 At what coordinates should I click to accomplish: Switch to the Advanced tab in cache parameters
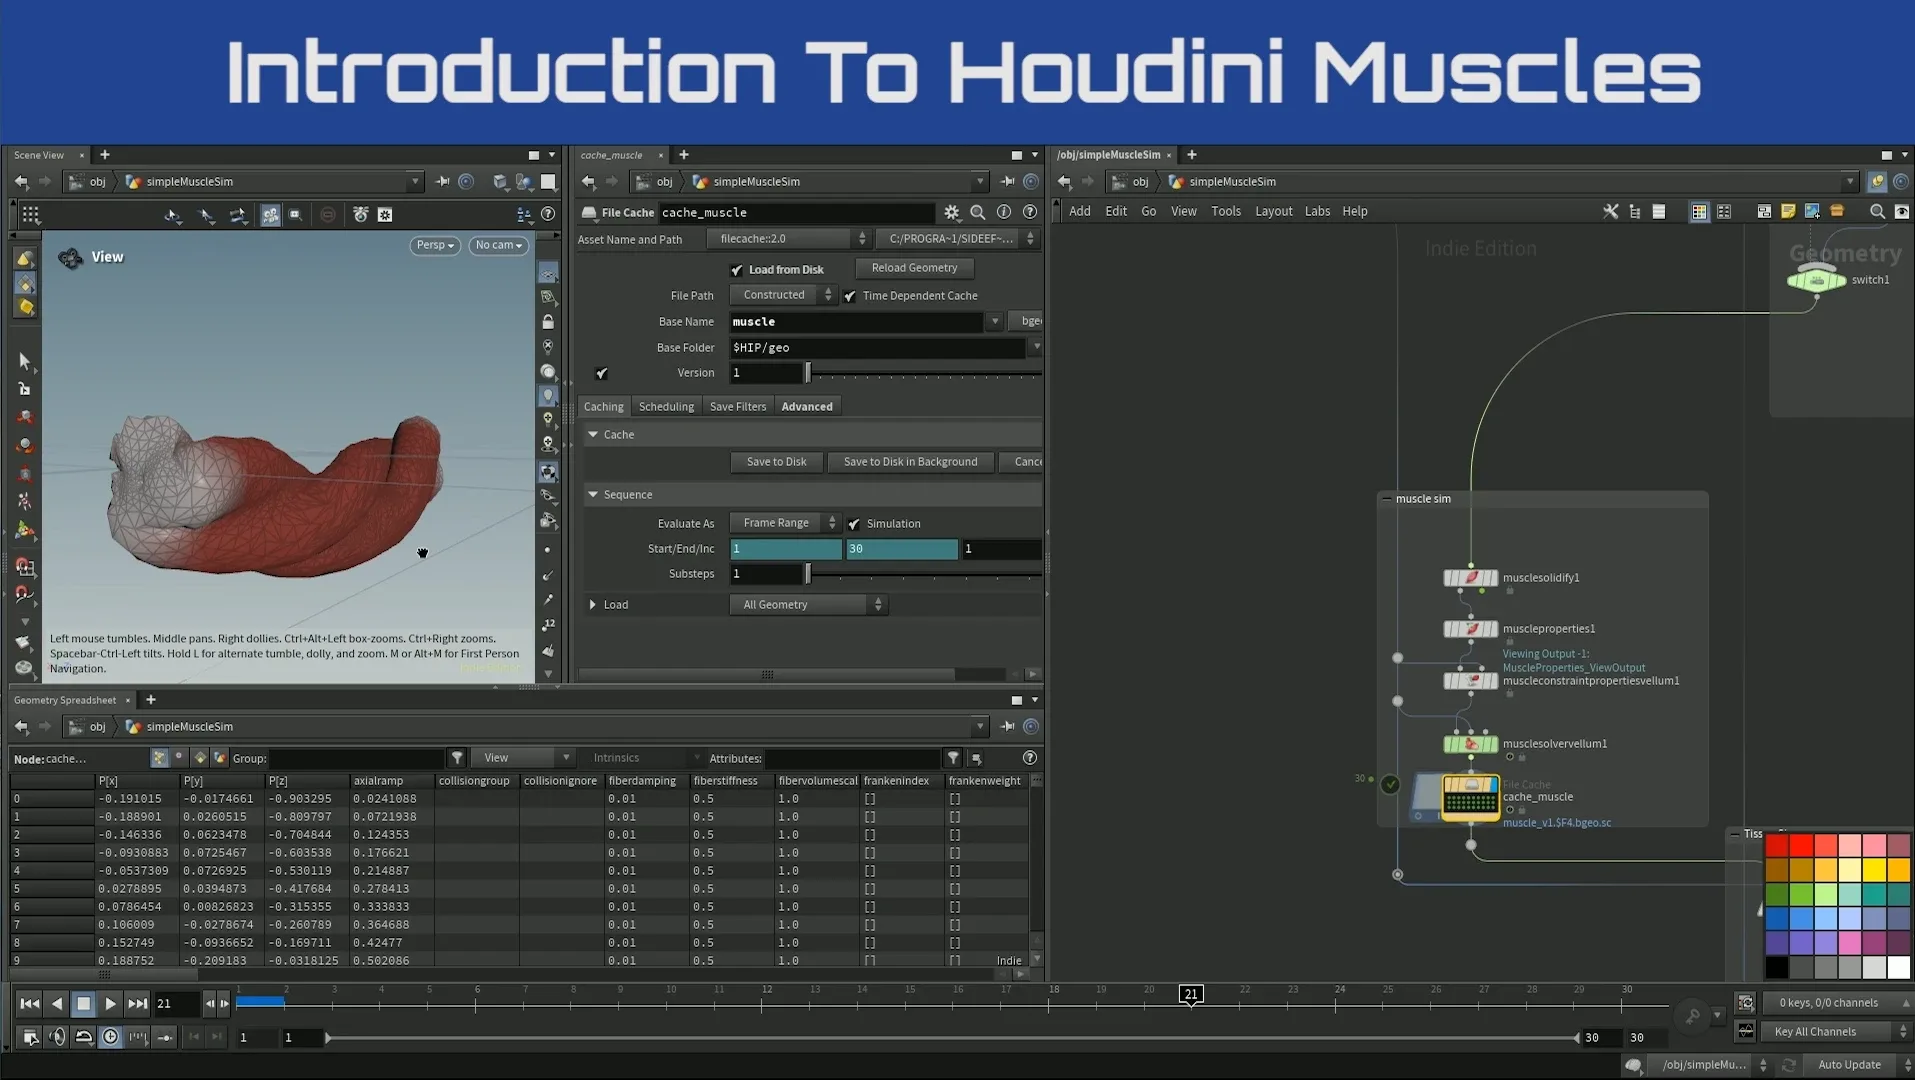click(806, 406)
